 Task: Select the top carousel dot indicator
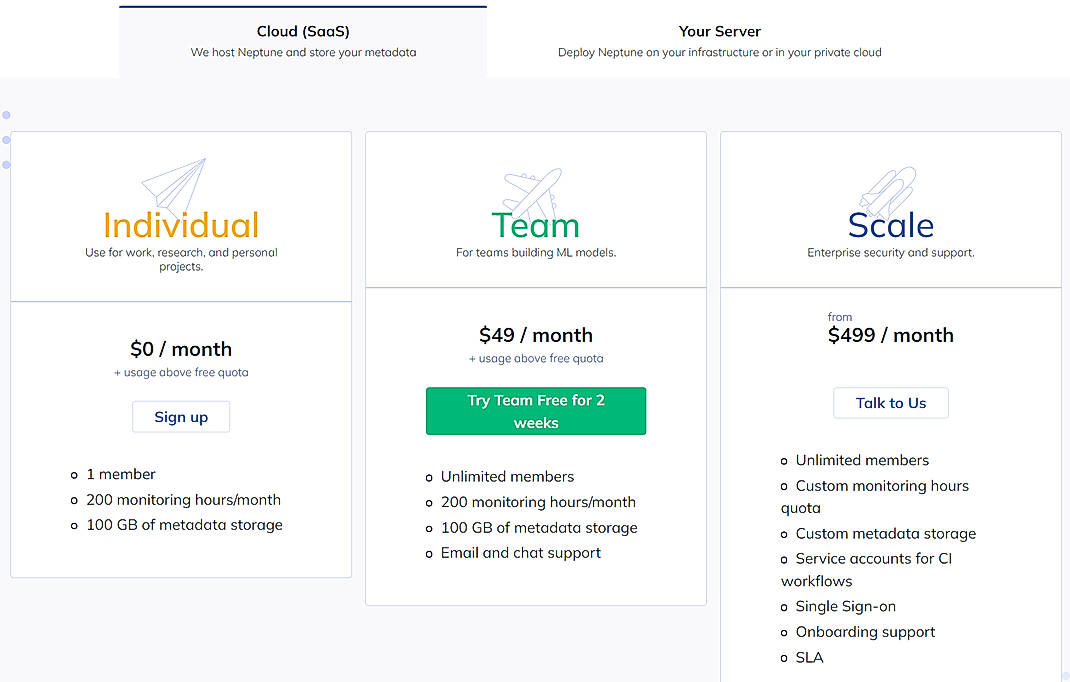[6, 114]
